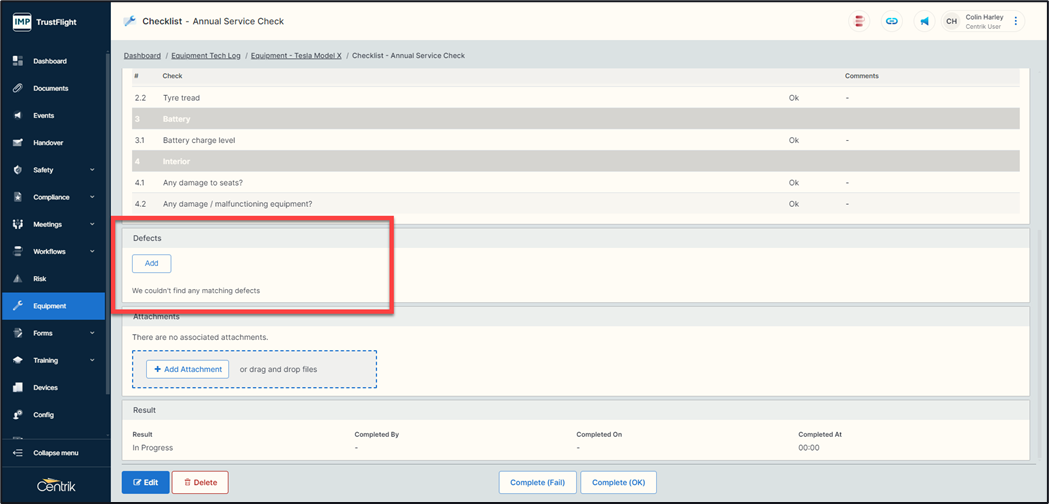
Task: Click Collapse menu at sidebar bottom
Action: tap(55, 453)
